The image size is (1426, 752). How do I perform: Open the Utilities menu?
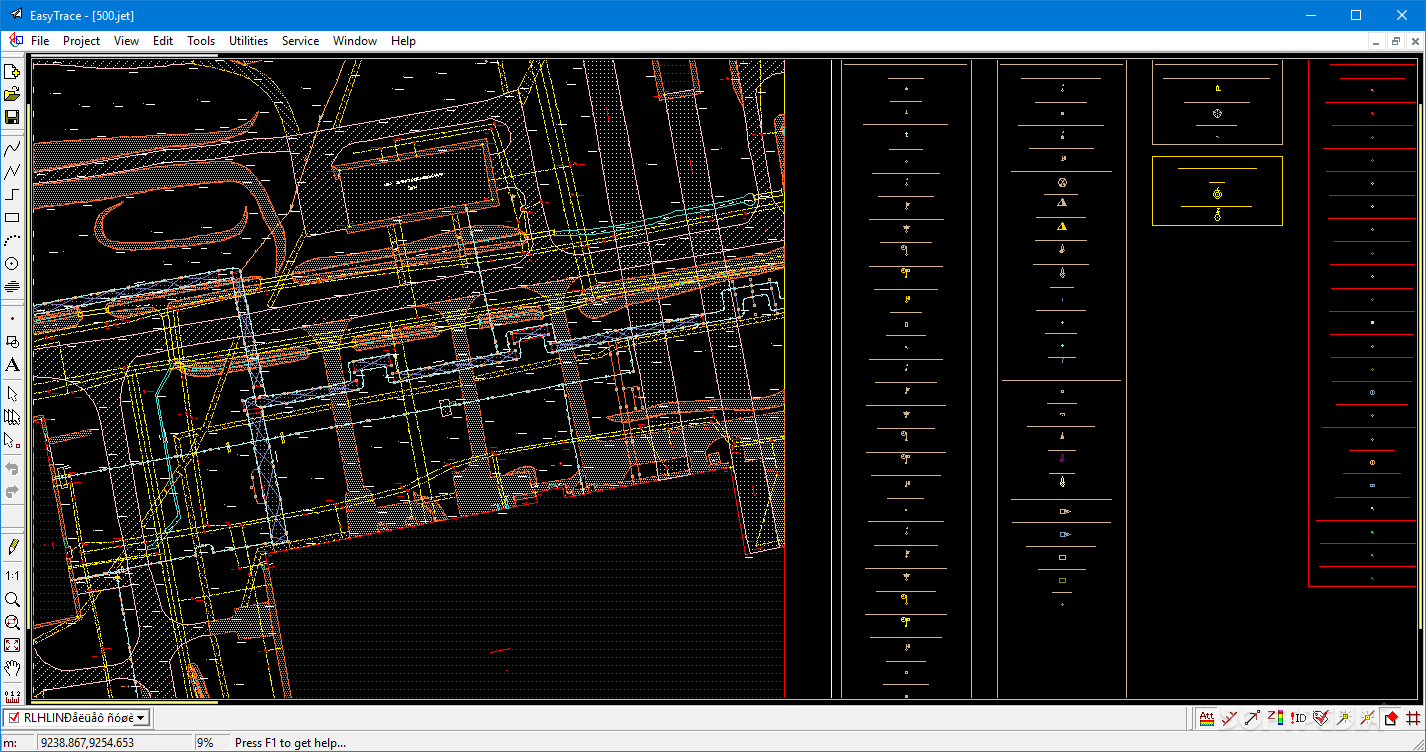[248, 41]
